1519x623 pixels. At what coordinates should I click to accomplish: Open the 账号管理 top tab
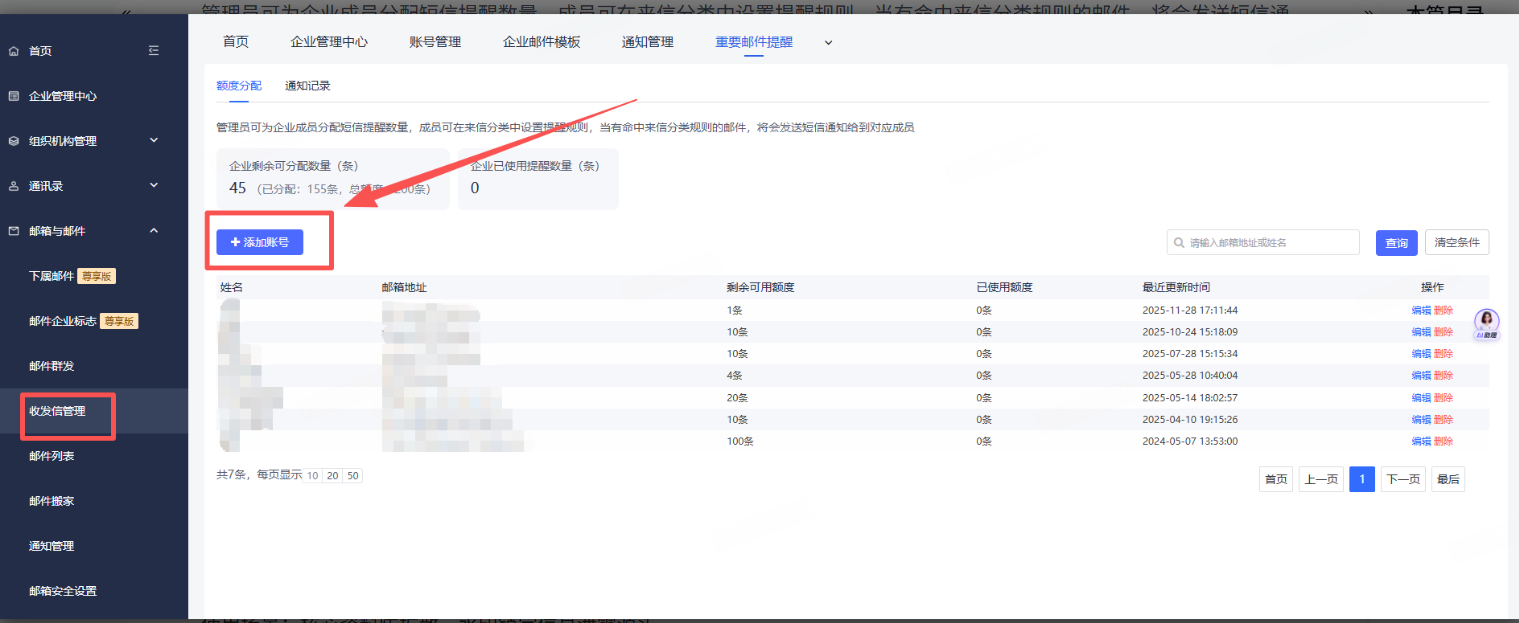click(x=435, y=42)
